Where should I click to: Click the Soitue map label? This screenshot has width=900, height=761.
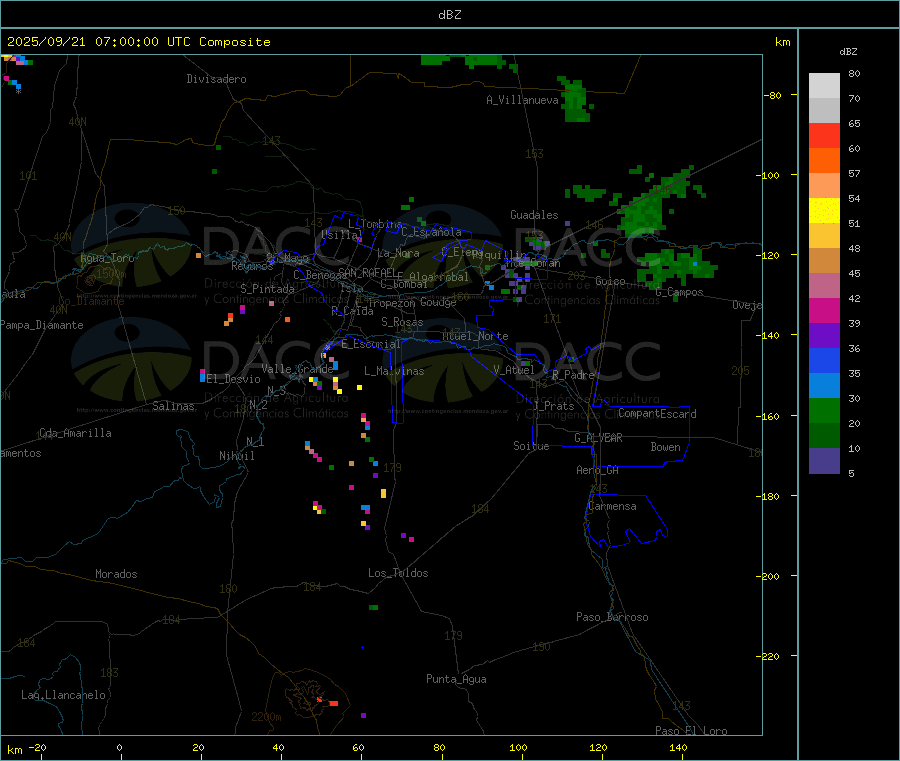531,446
